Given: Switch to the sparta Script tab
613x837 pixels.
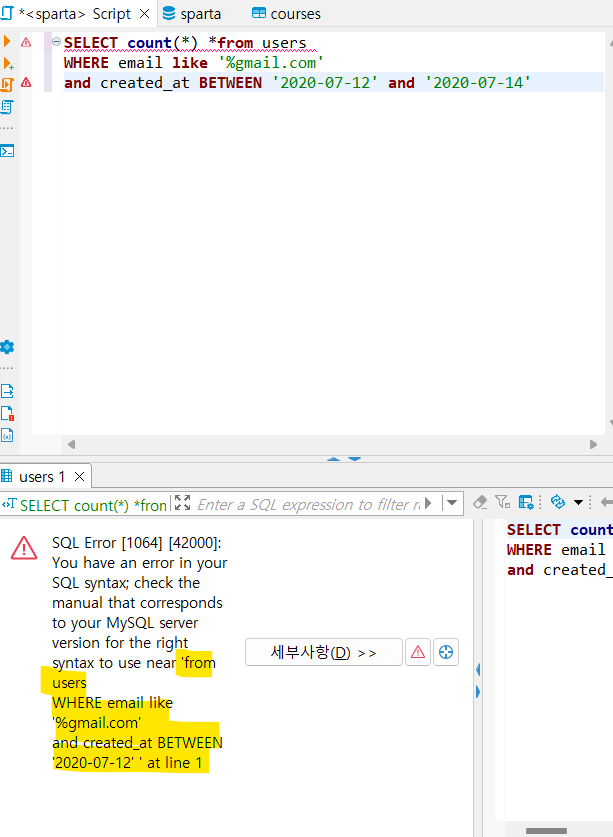Looking at the screenshot, I should pyautogui.click(x=75, y=14).
